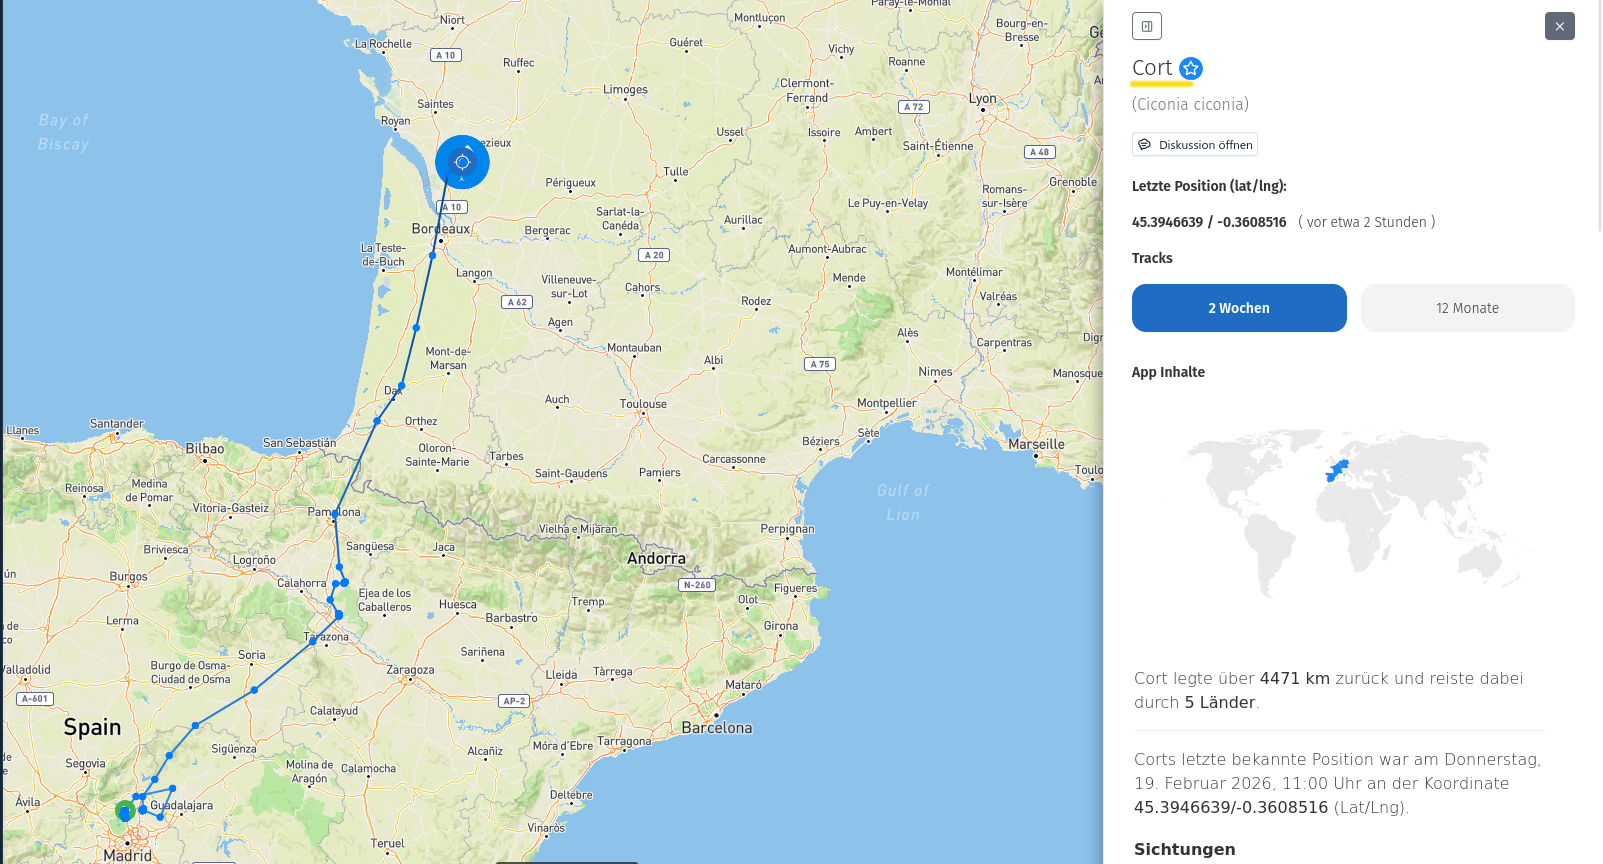Click the track point near Pamplona
Image resolution: width=1603 pixels, height=864 pixels.
[334, 515]
